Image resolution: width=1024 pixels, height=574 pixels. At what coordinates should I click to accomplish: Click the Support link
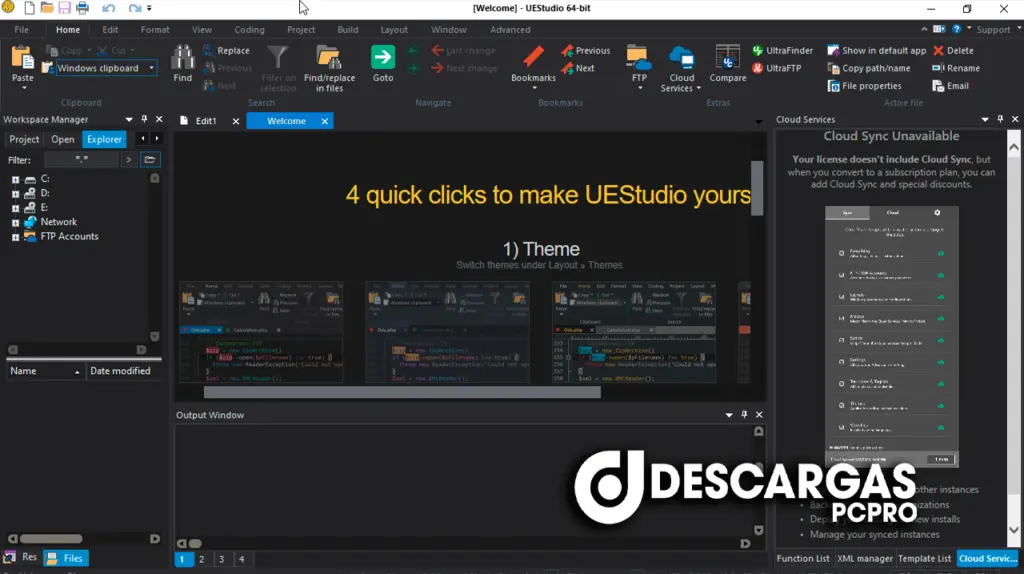[x=993, y=29]
